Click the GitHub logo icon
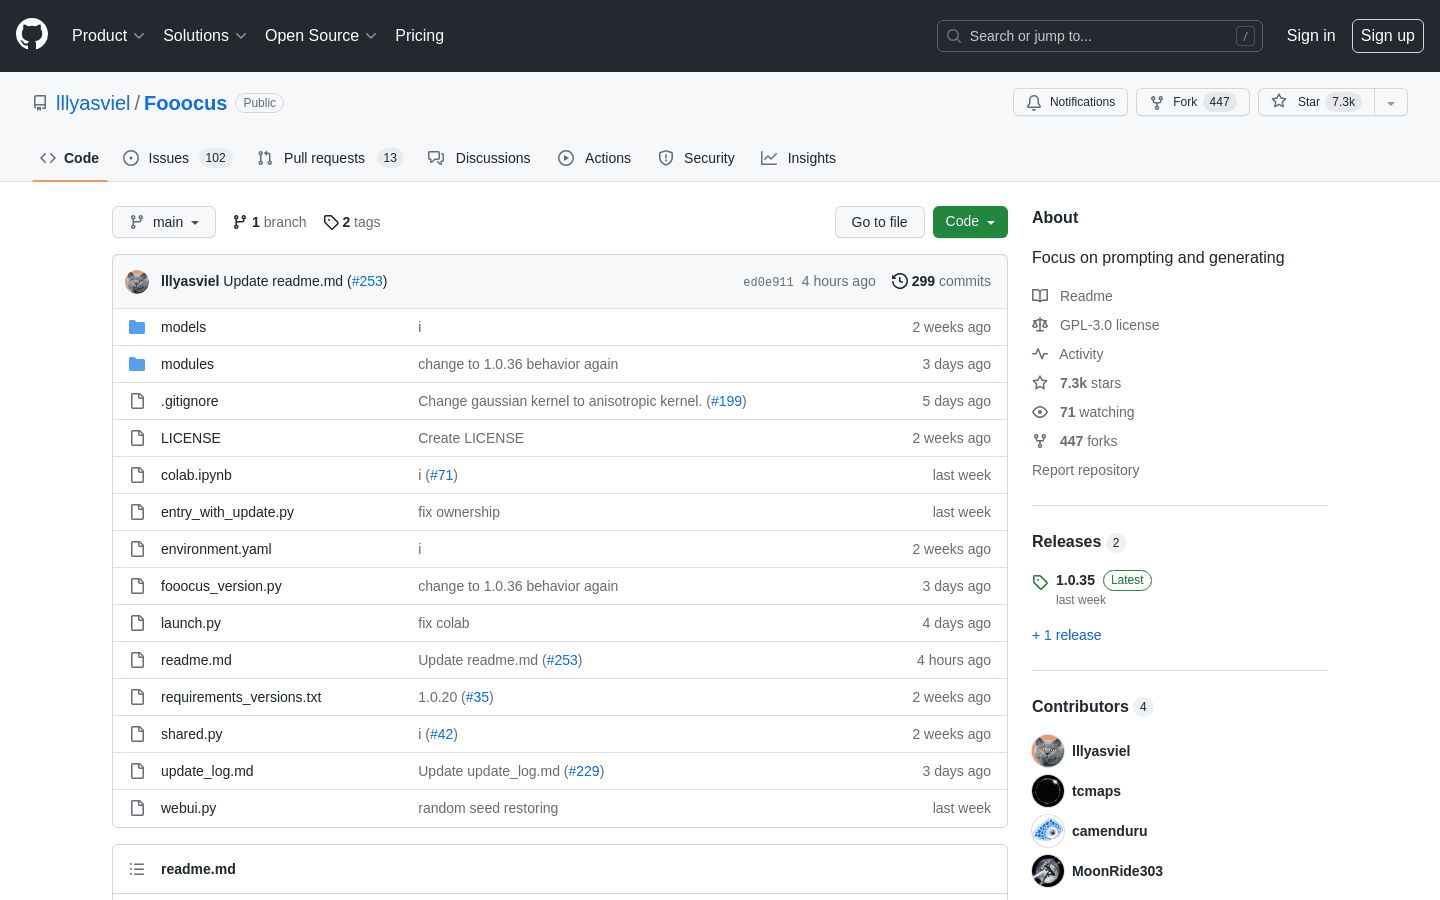The height and width of the screenshot is (900, 1440). (x=32, y=35)
